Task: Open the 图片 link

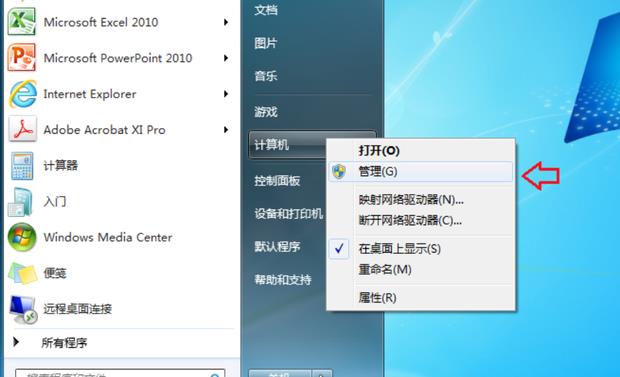Action: (x=266, y=43)
